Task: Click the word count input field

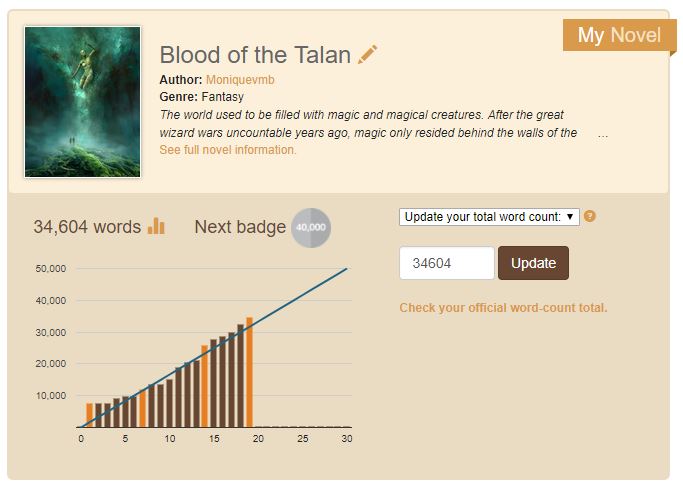Action: (446, 263)
